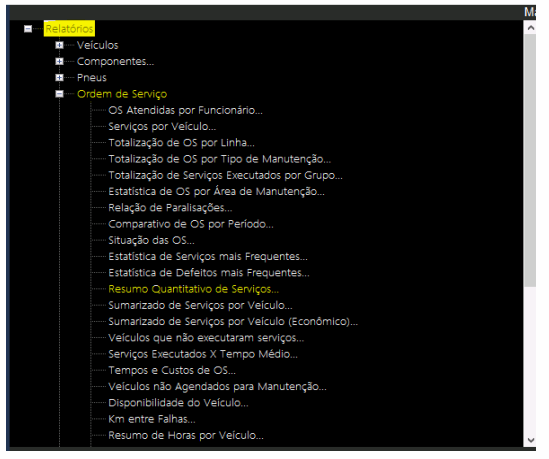549x459 pixels.
Task: Open Relação de Paralisações... report
Action: coord(170,208)
